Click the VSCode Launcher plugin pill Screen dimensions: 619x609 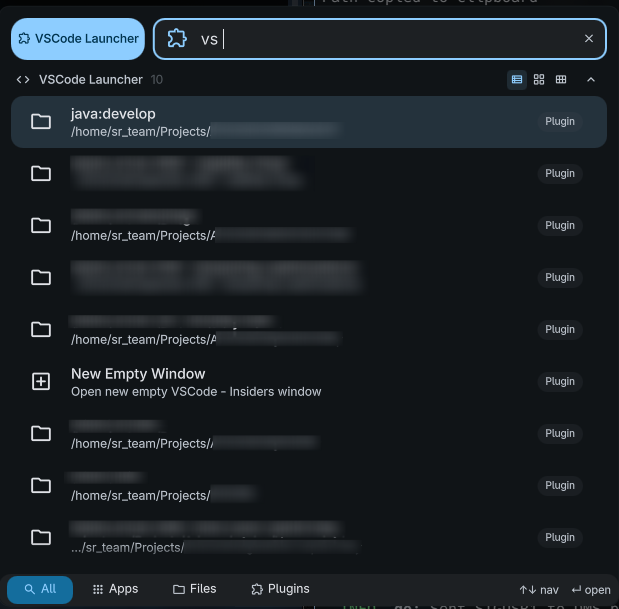pyautogui.click(x=78, y=39)
